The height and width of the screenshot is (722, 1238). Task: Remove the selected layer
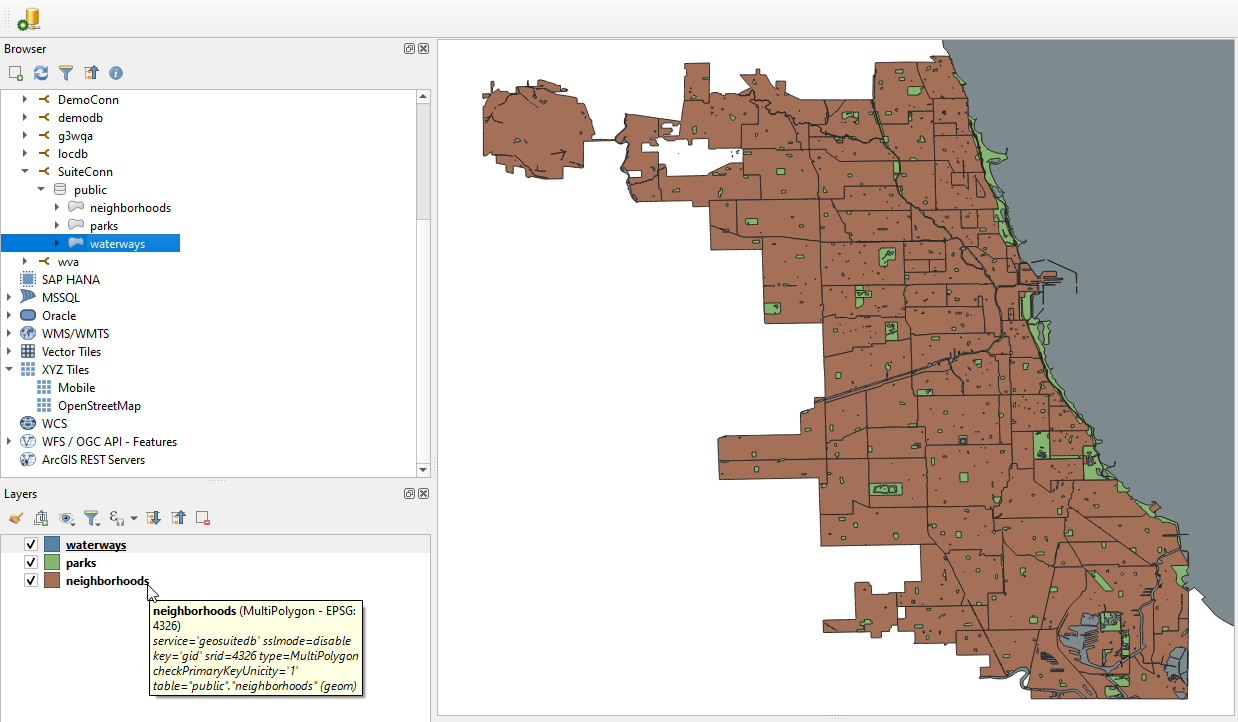point(202,517)
